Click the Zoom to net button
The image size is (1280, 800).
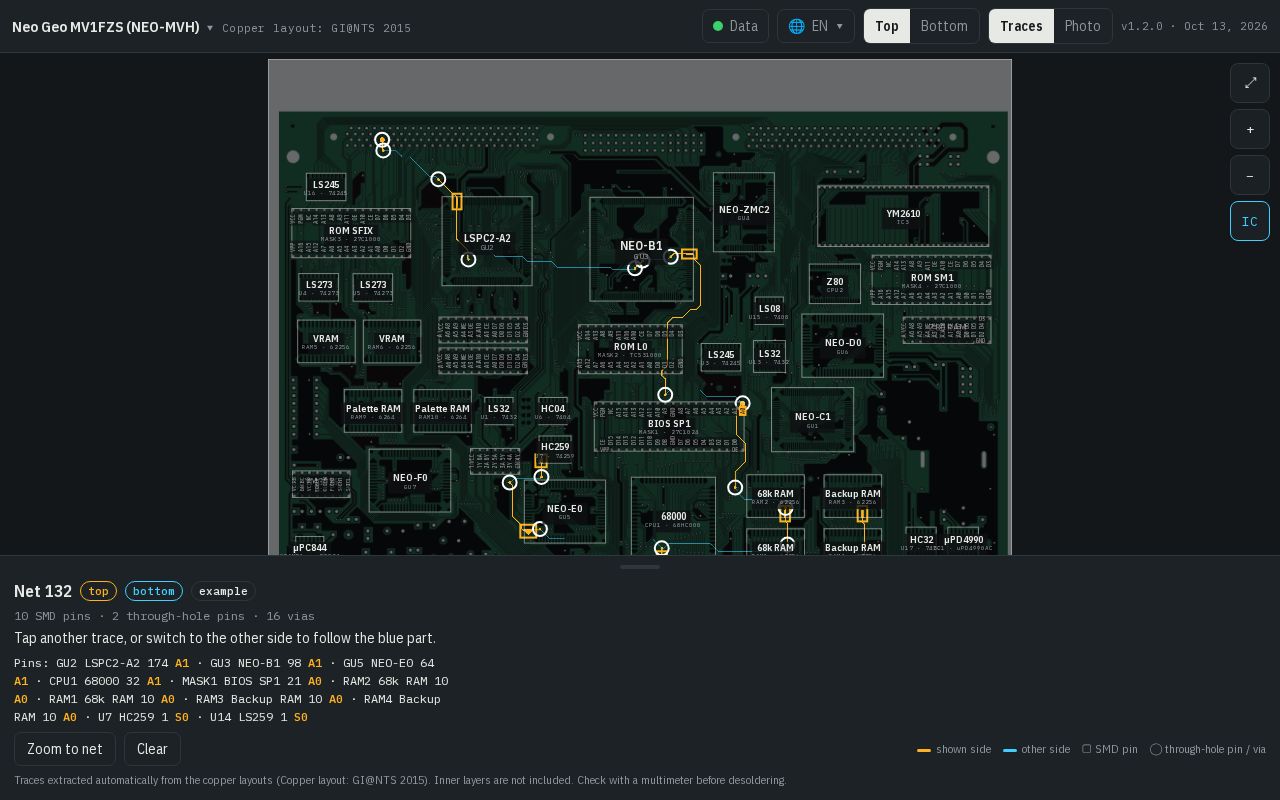(x=65, y=749)
